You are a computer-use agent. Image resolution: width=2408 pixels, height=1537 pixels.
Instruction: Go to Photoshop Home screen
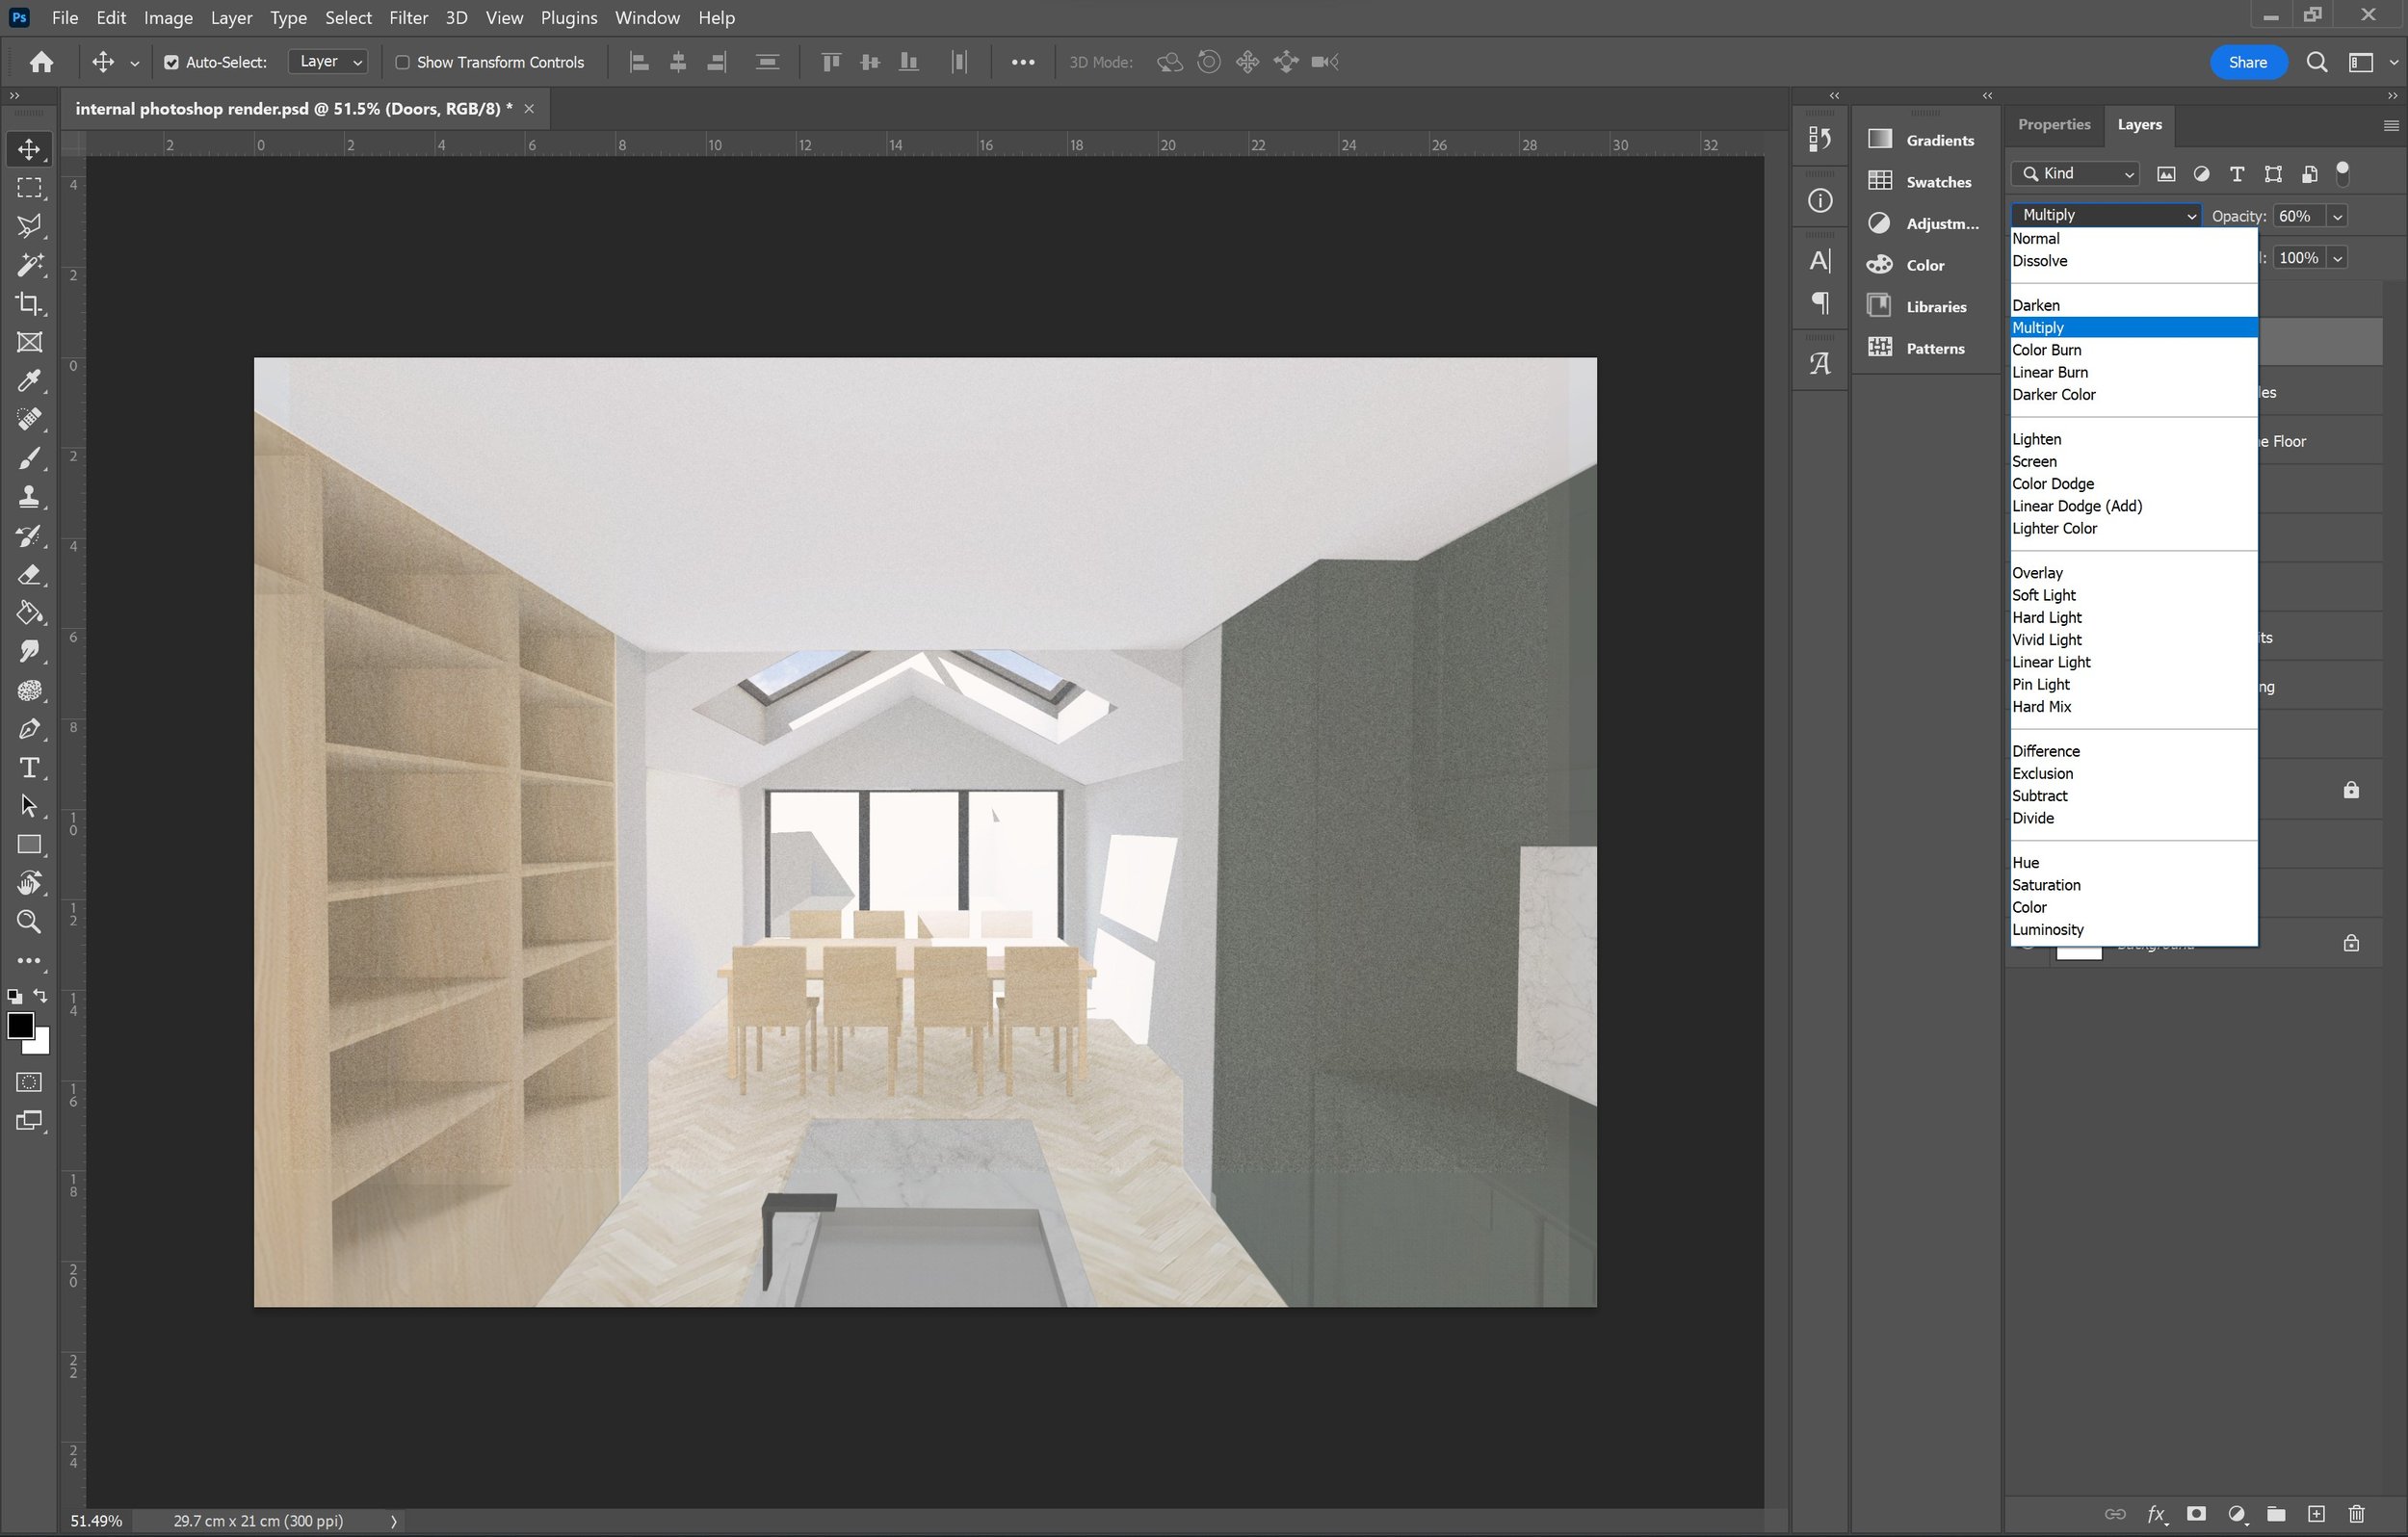41,62
